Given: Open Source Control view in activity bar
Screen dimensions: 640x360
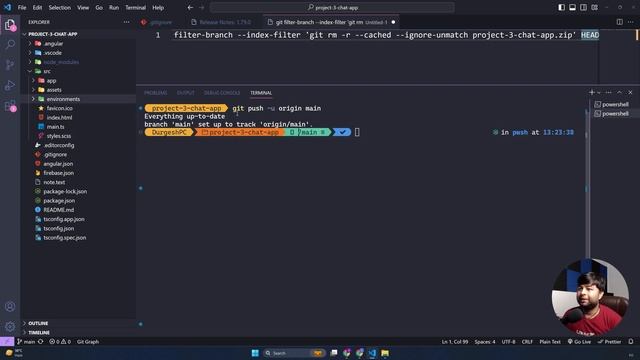Looking at the screenshot, I should tap(10, 65).
